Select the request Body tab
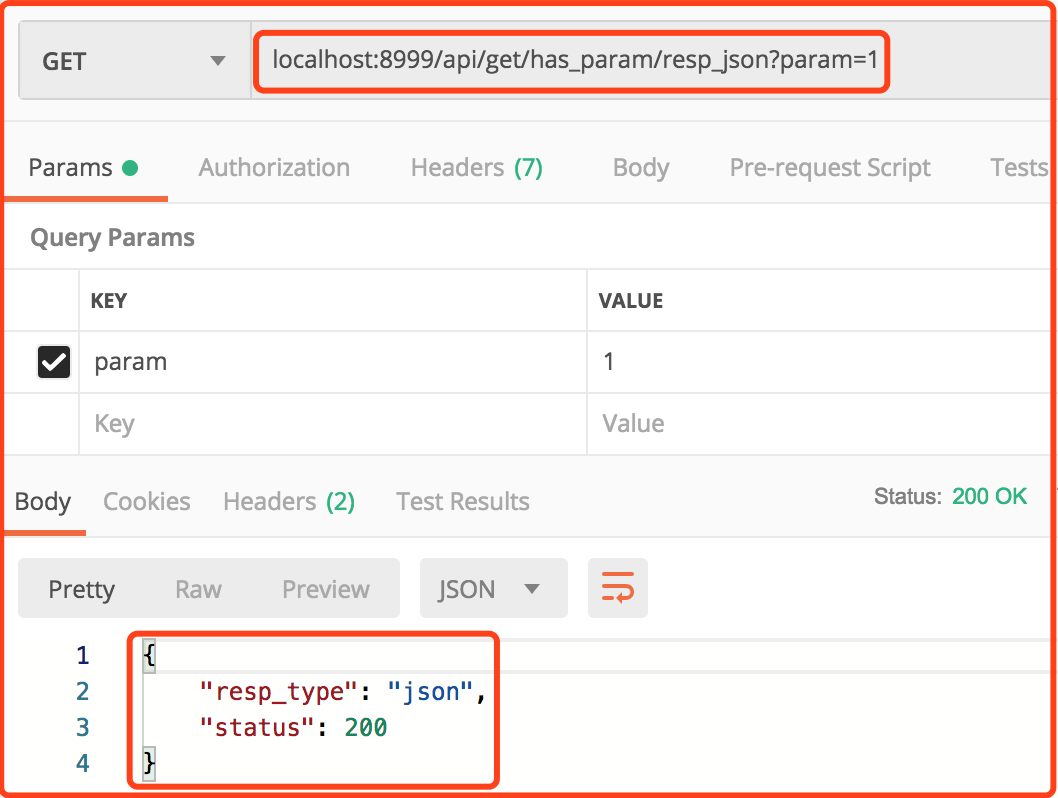Image resolution: width=1058 pixels, height=798 pixels. [x=640, y=168]
